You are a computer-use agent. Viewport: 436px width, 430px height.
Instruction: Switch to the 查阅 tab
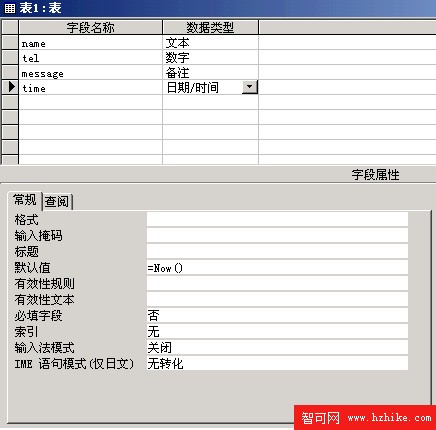pyautogui.click(x=57, y=202)
